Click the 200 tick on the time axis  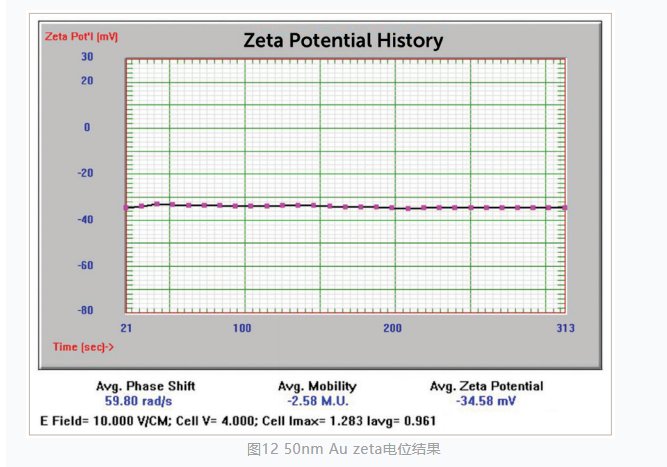pos(392,328)
